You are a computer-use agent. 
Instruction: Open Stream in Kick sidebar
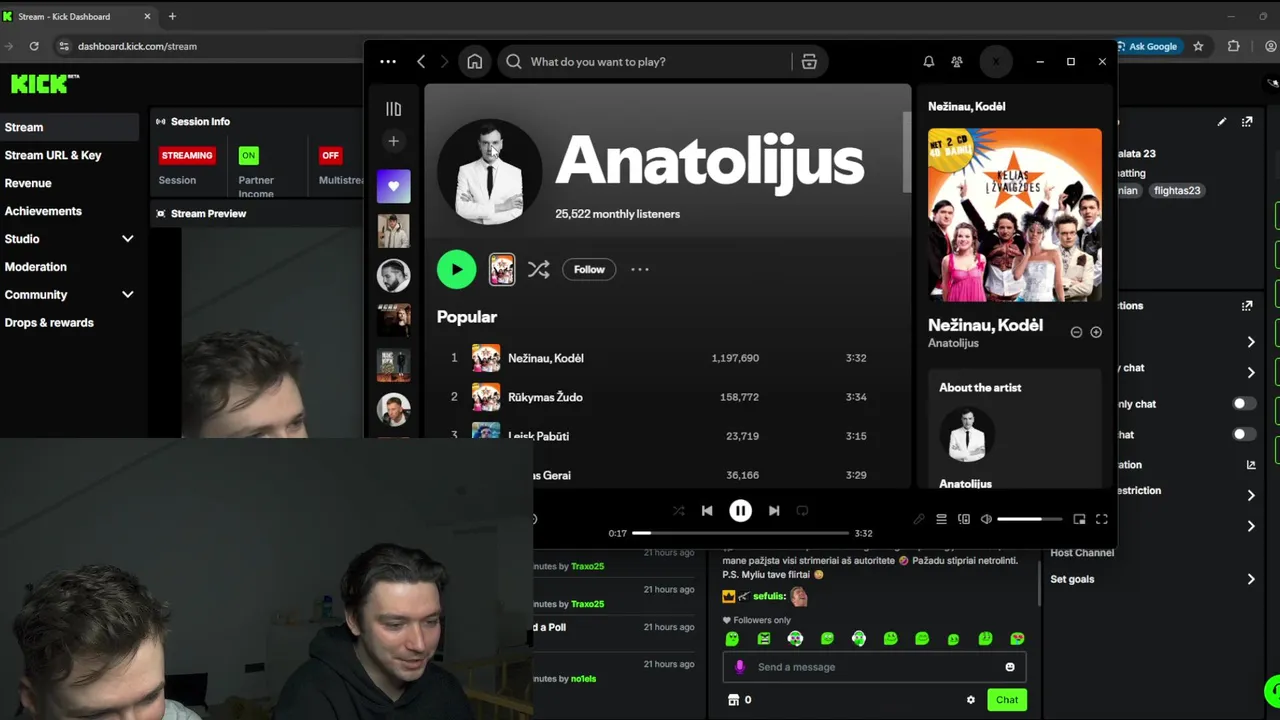tap(70, 127)
